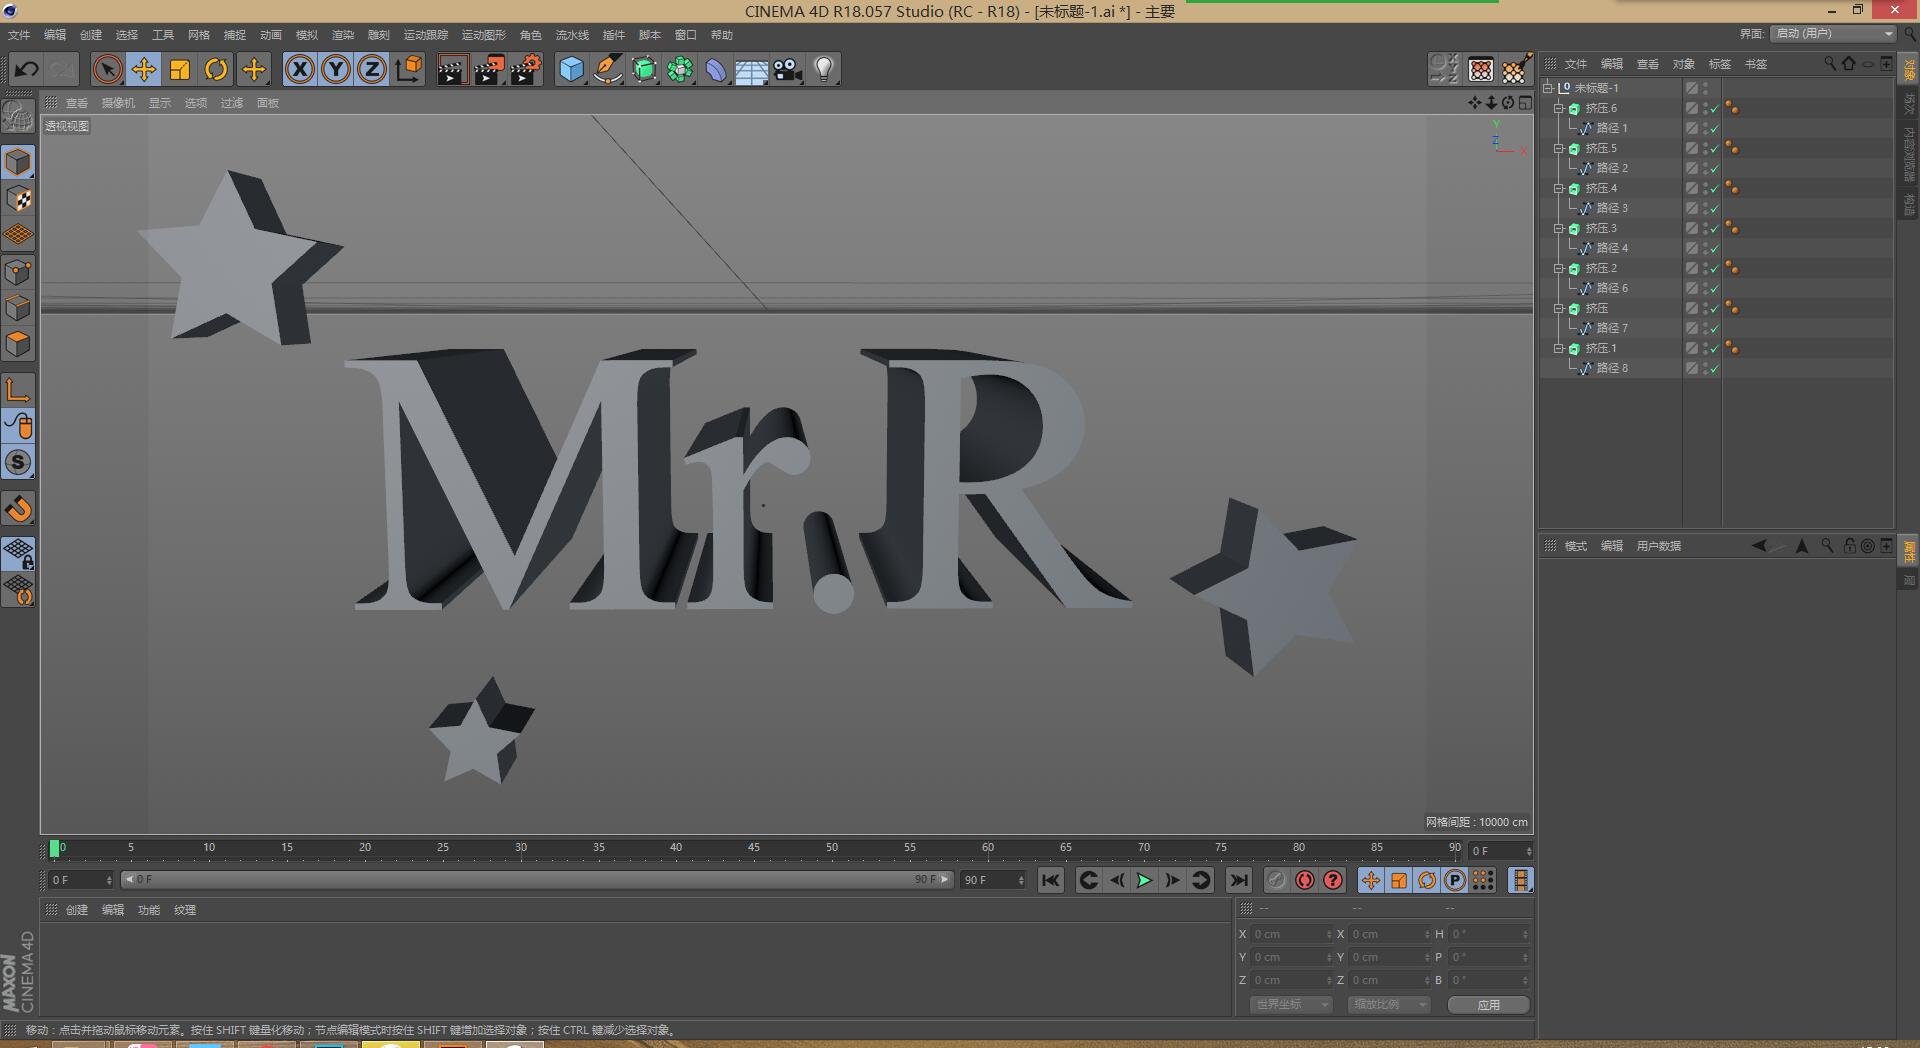Toggle green checkmark for 挤压.5
Viewport: 1920px width, 1048px height.
coord(1715,148)
